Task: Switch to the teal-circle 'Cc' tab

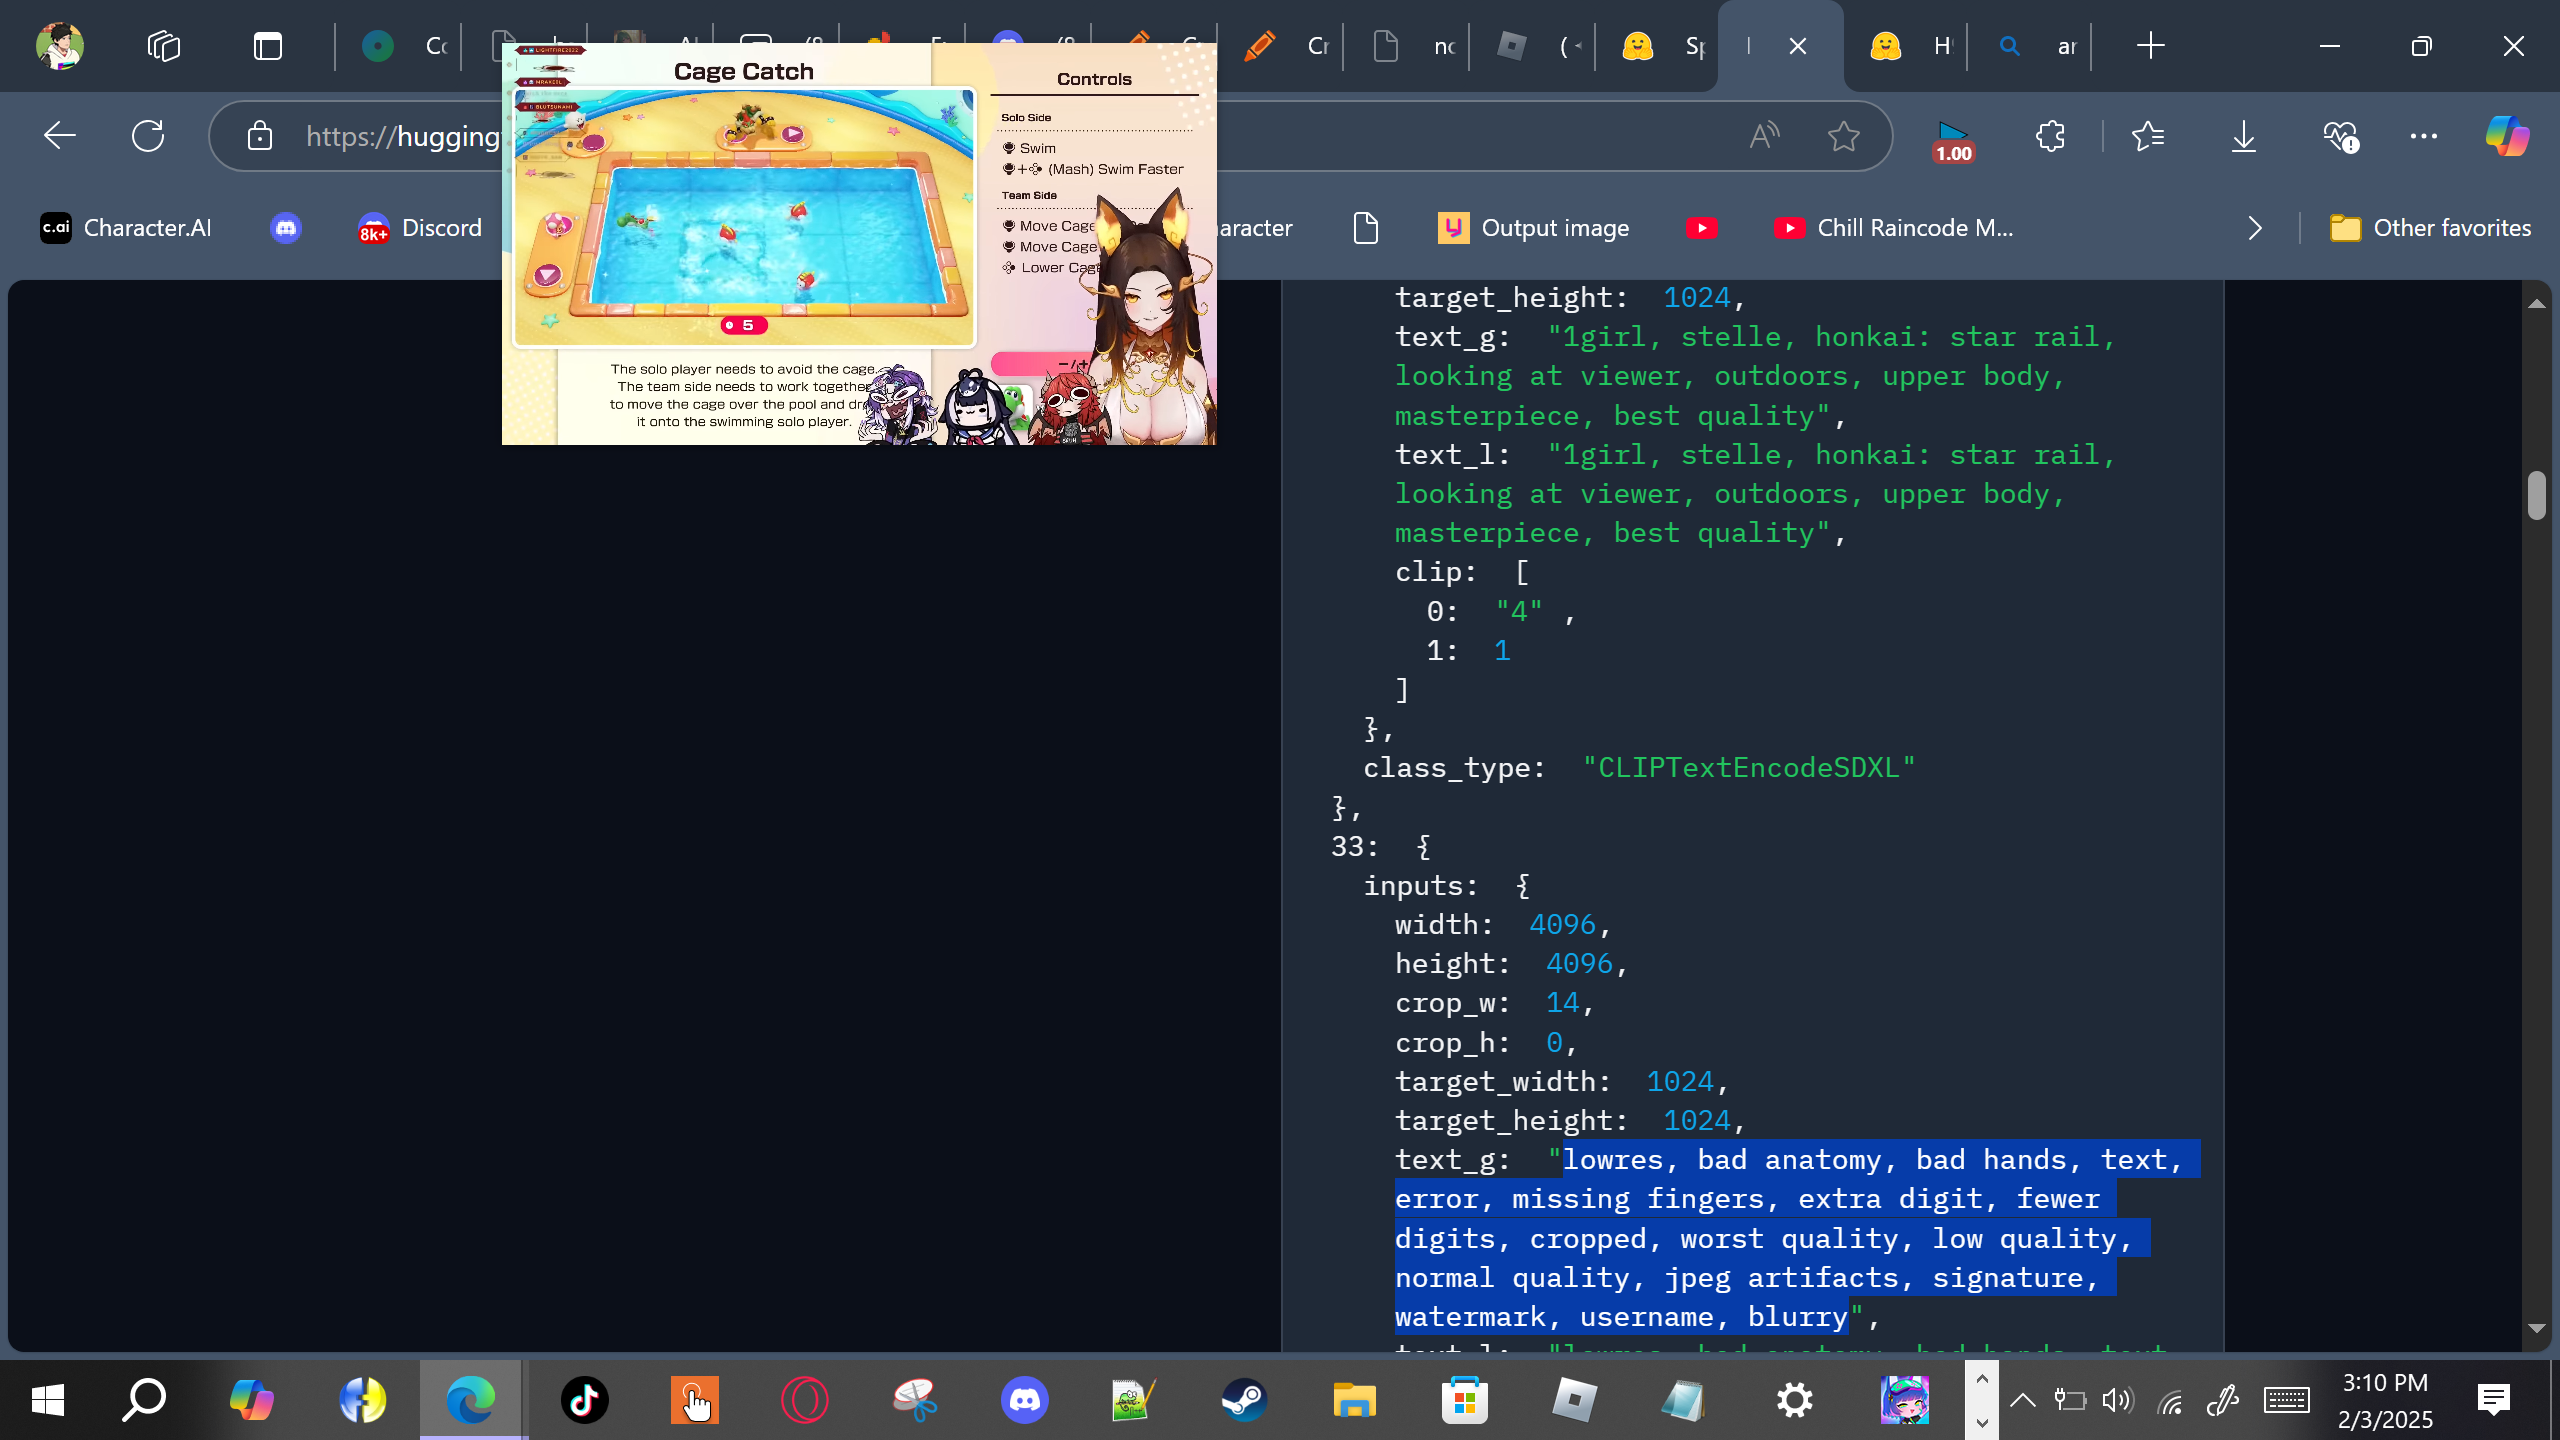Action: click(400, 46)
